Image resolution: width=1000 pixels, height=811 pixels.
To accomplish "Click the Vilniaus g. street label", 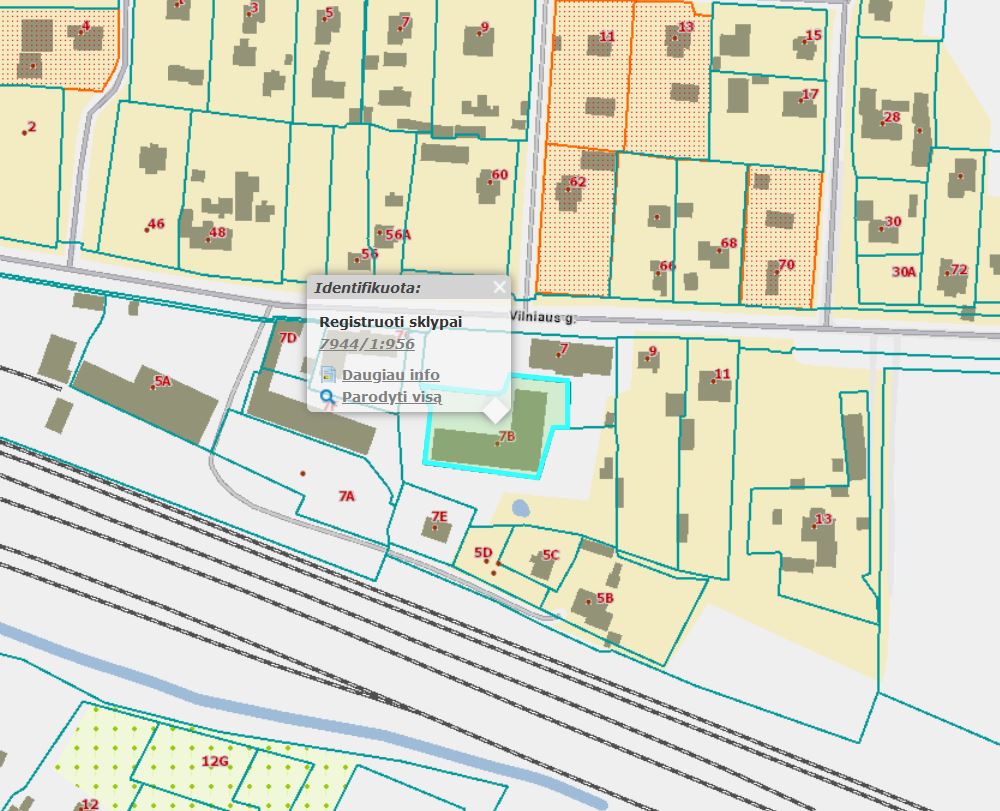I will [x=542, y=315].
